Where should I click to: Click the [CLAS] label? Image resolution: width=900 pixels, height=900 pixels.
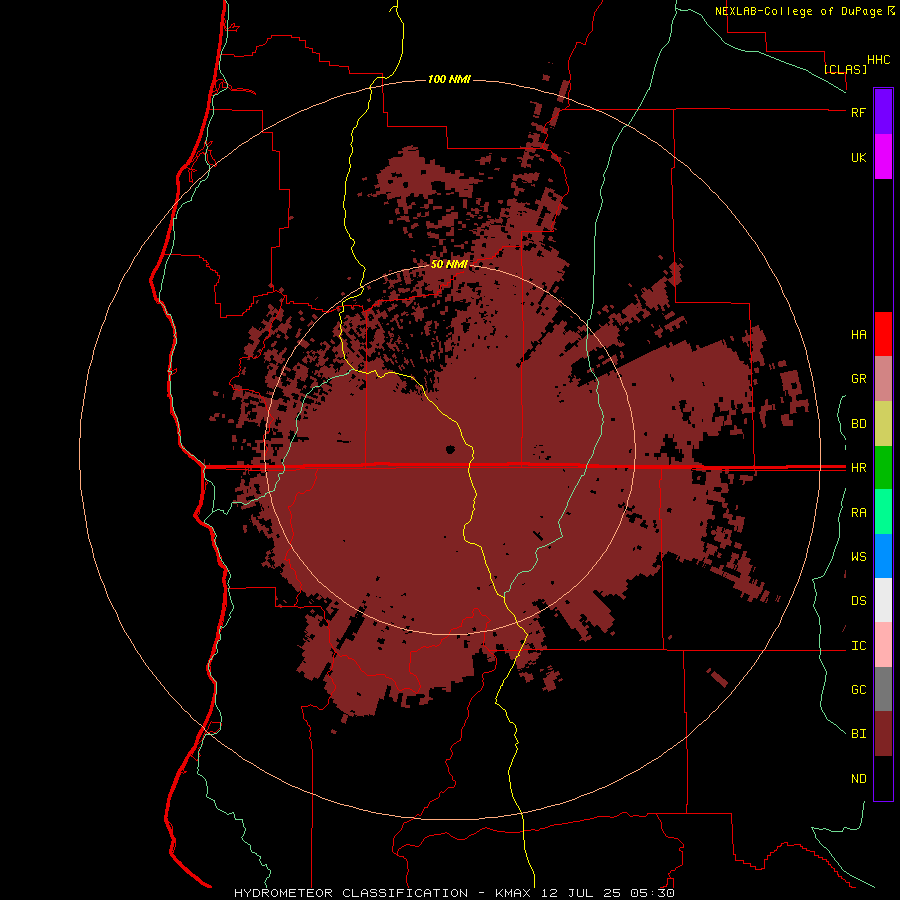pos(845,69)
